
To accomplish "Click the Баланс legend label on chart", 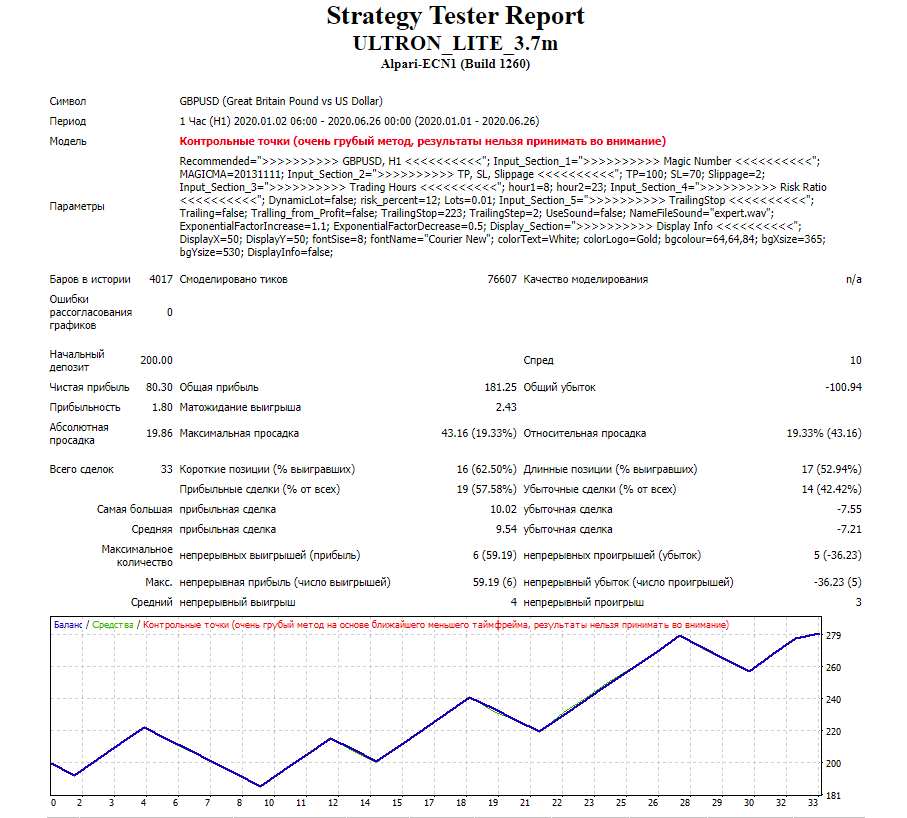I will click(68, 625).
